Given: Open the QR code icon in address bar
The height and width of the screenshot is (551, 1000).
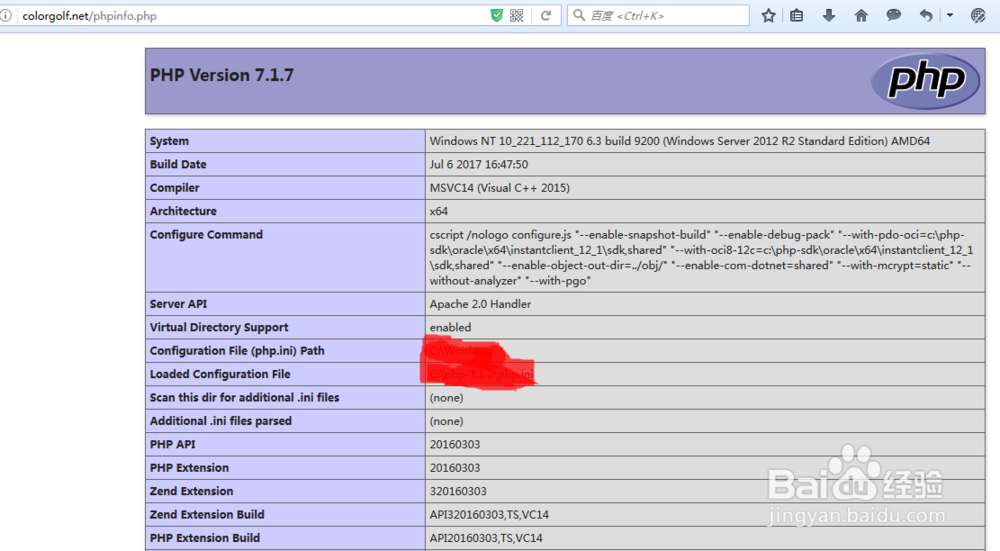Looking at the screenshot, I should point(517,15).
